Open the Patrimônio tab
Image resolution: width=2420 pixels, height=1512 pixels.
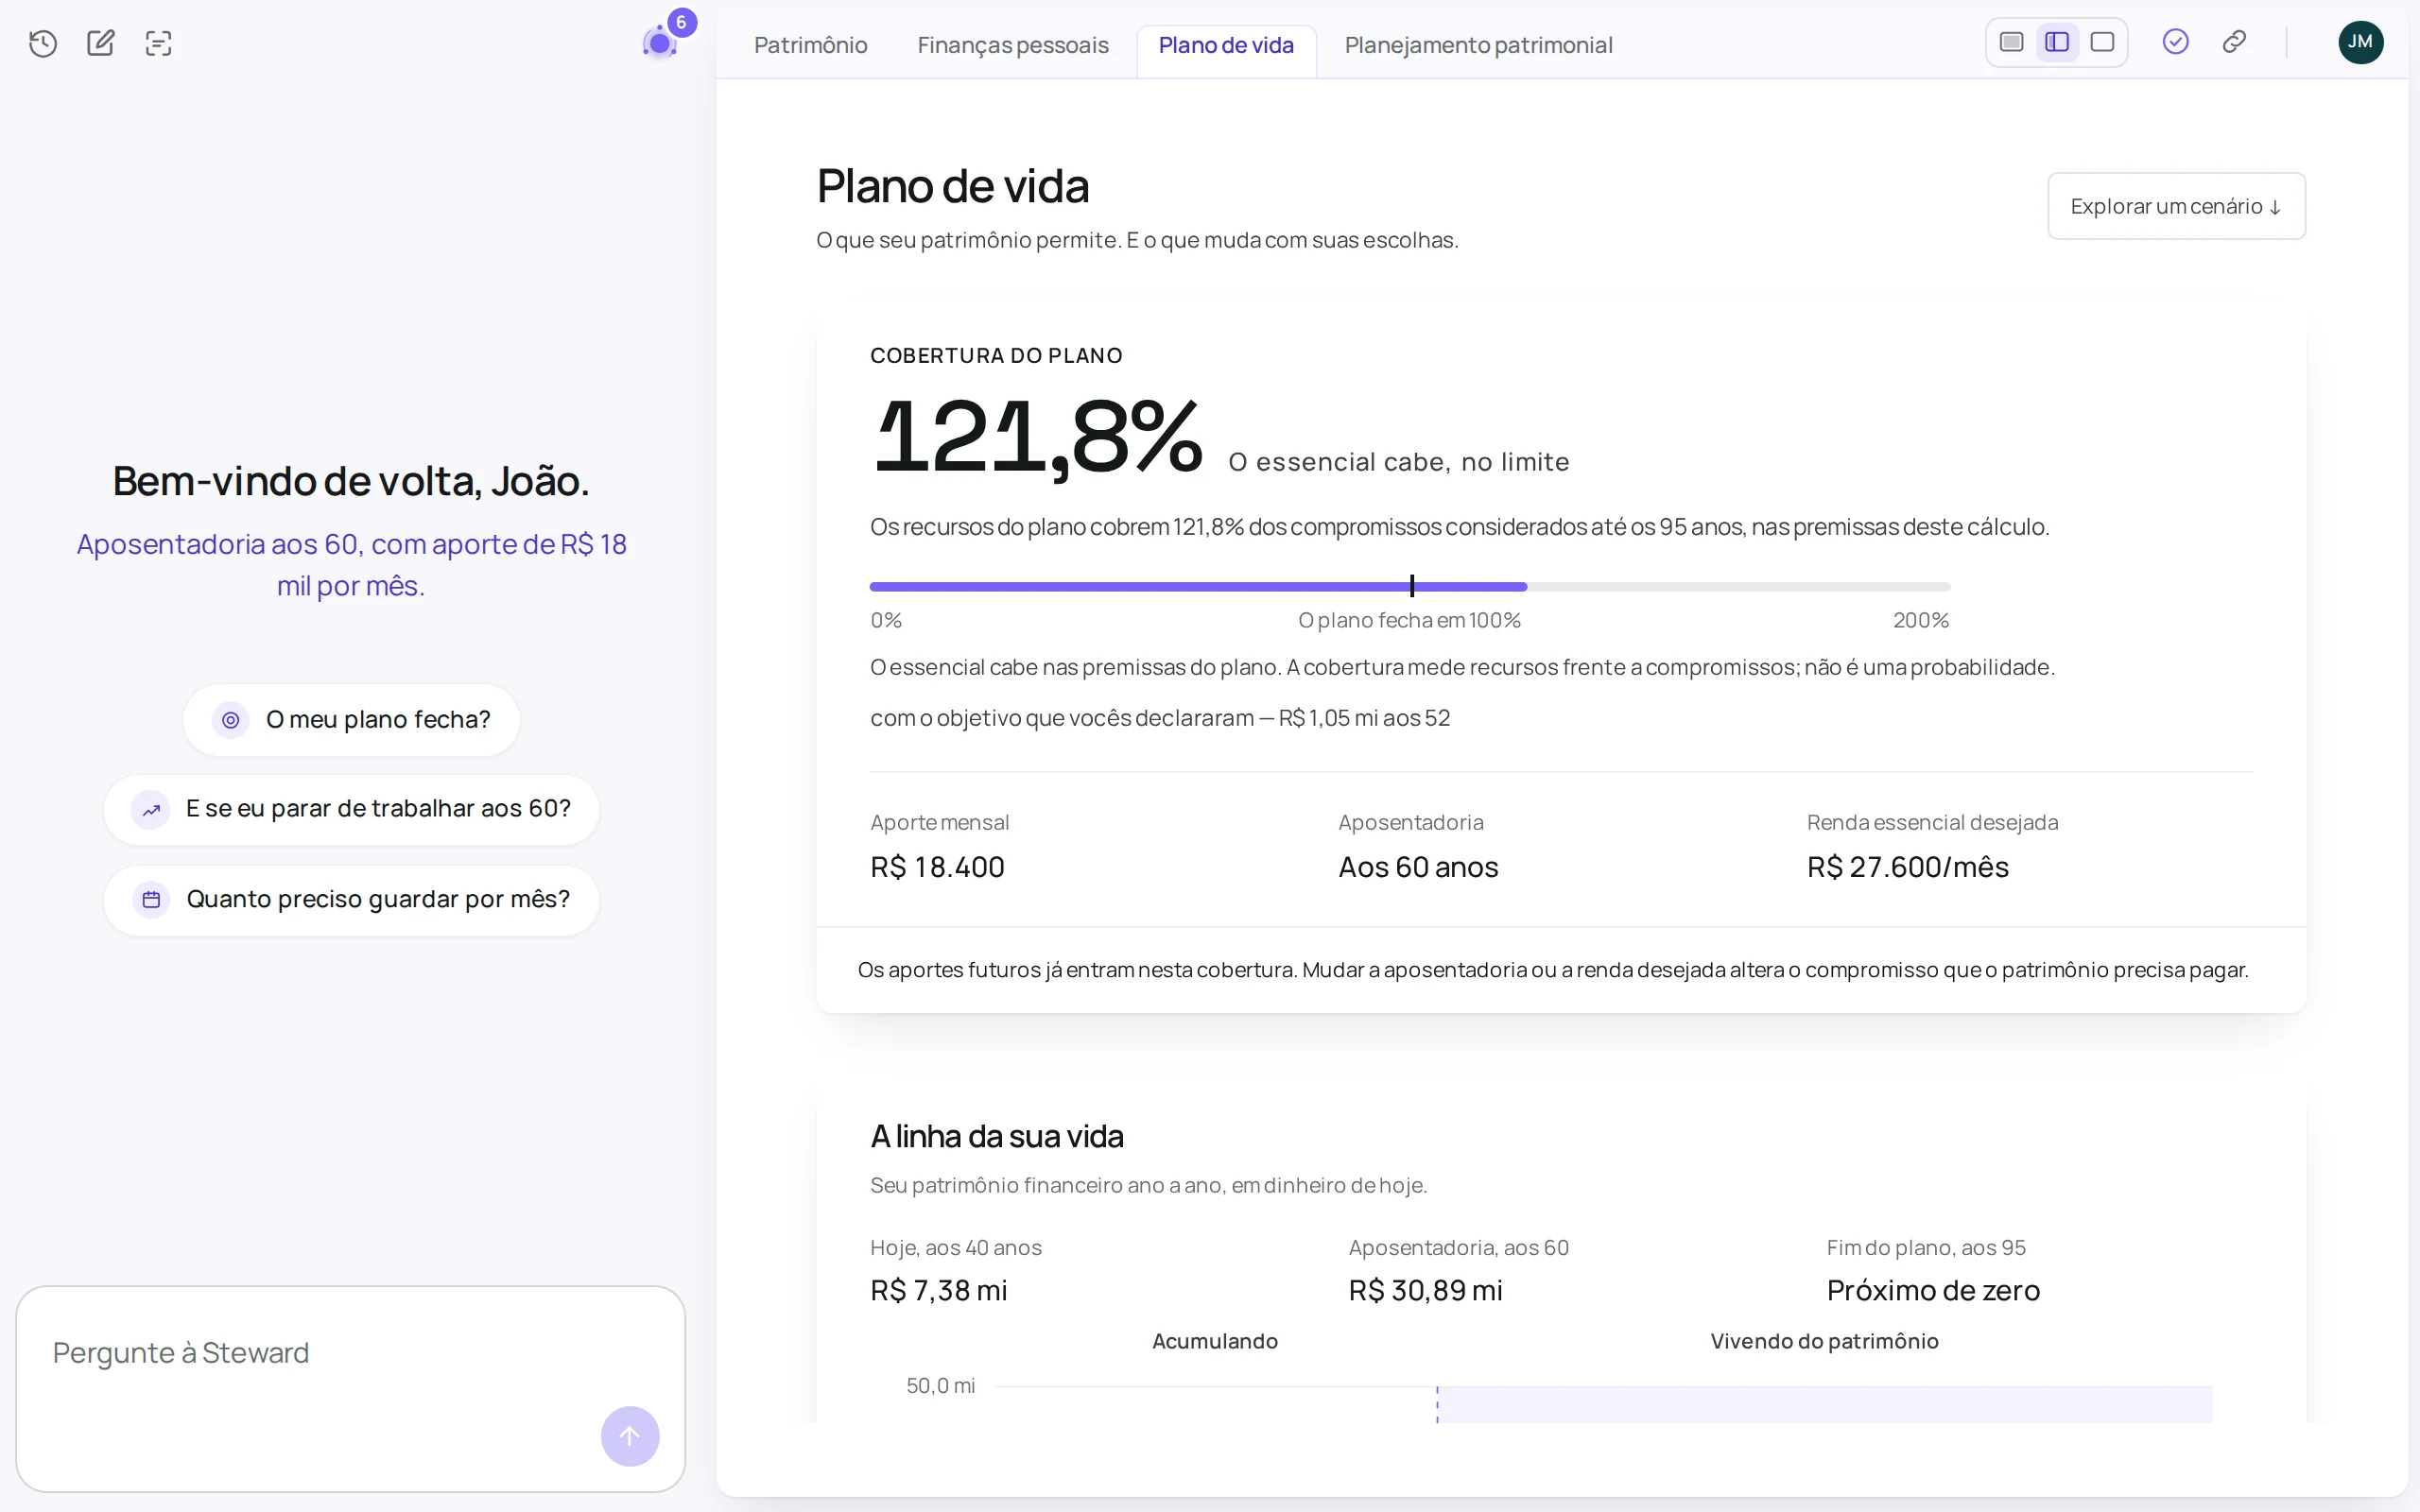click(811, 45)
